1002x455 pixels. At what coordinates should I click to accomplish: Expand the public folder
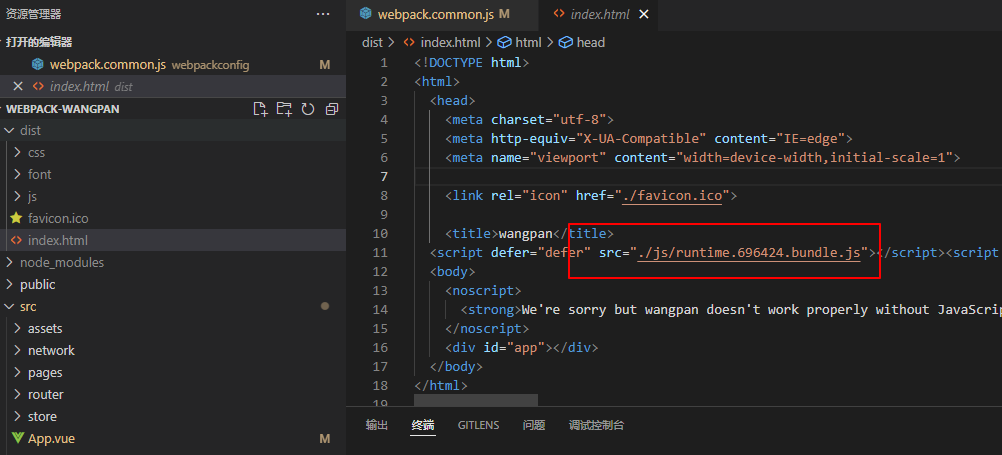tap(9, 285)
